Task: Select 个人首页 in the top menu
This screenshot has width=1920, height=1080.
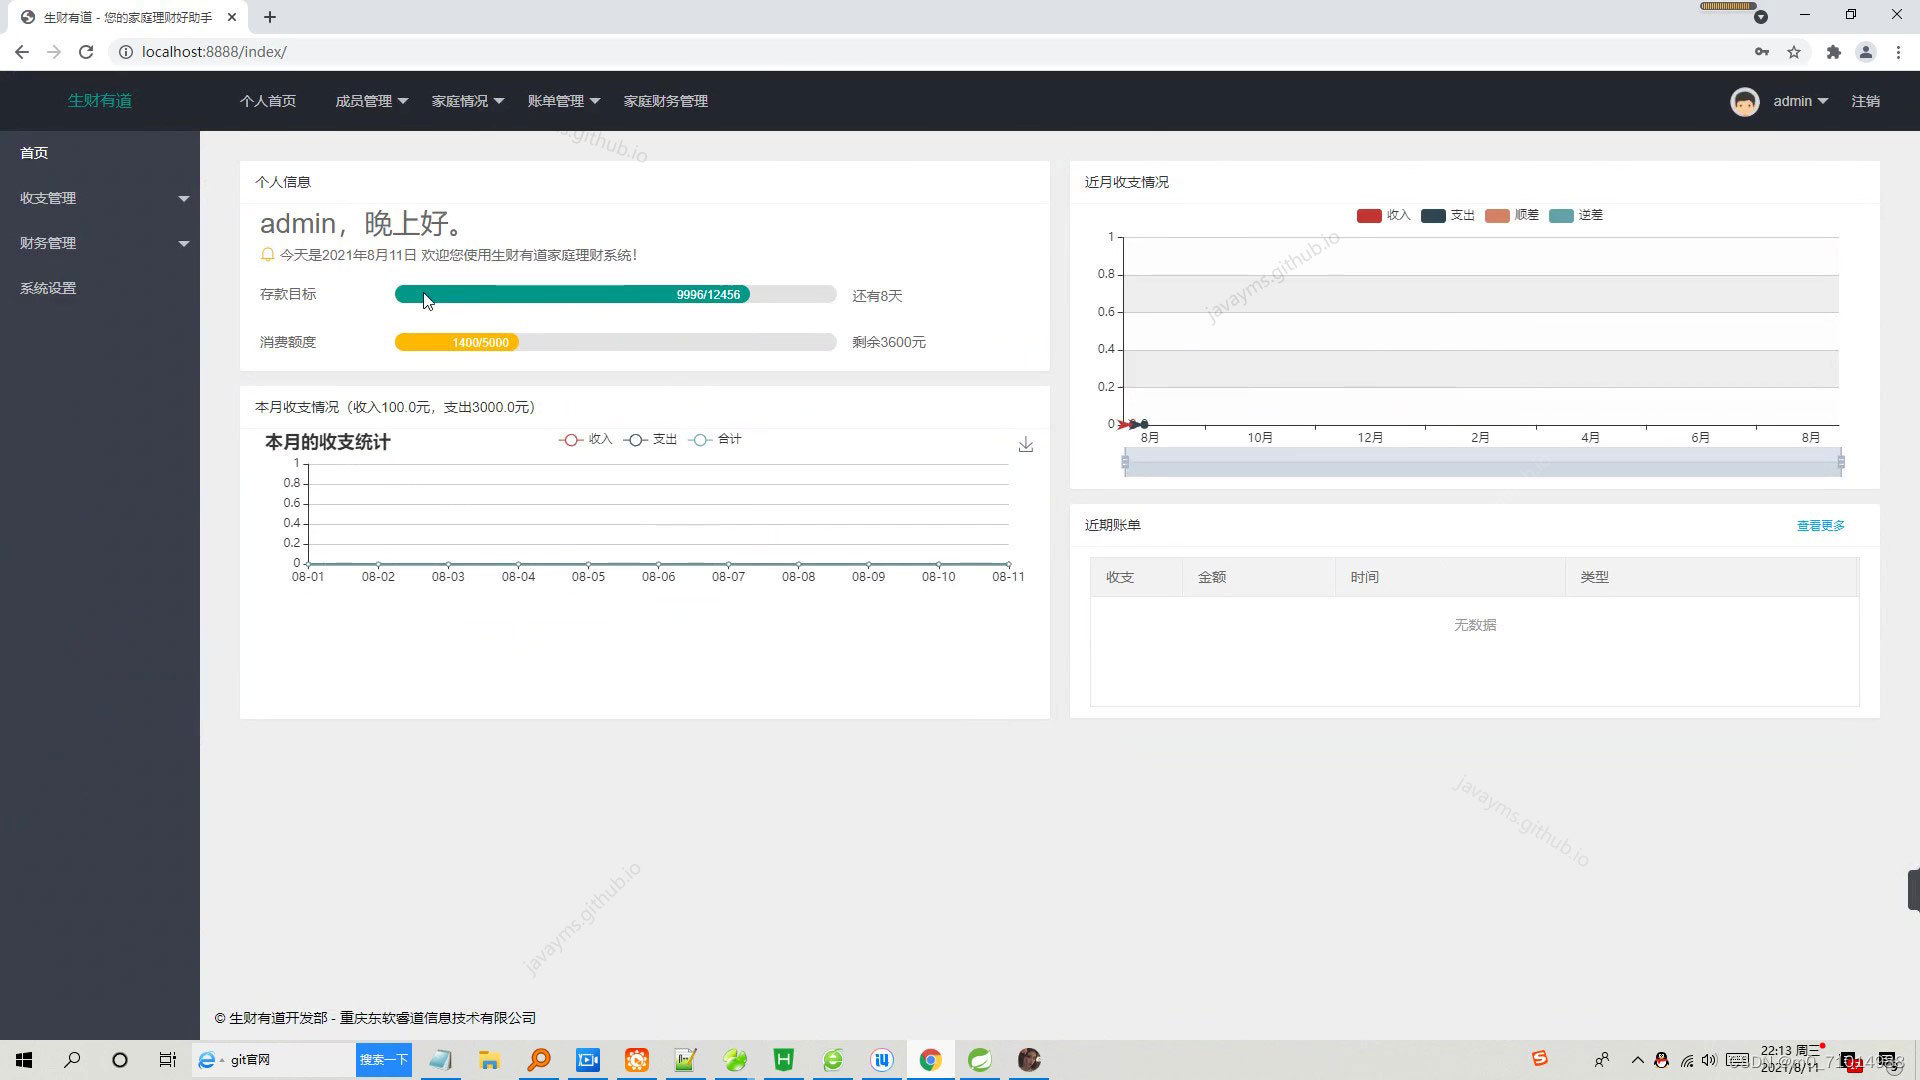Action: (268, 100)
